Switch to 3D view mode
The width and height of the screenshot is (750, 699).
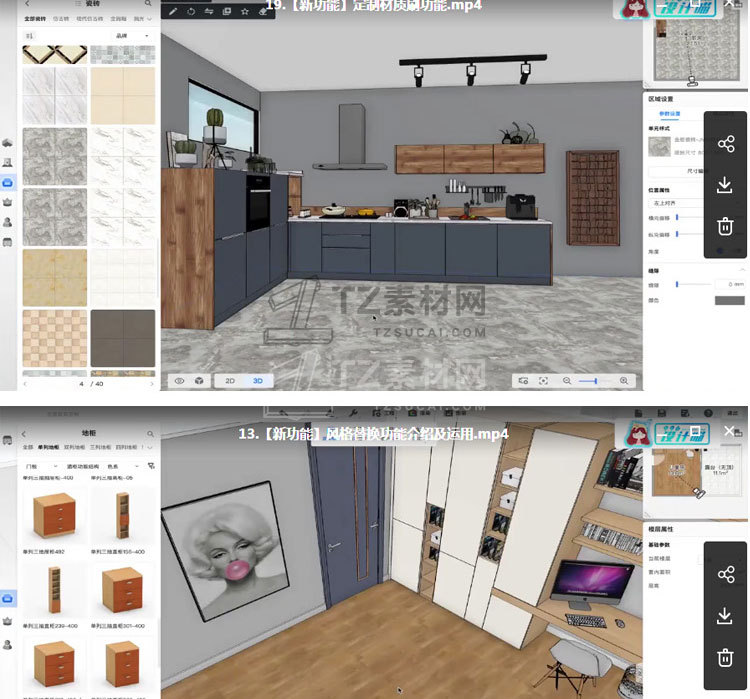[258, 381]
